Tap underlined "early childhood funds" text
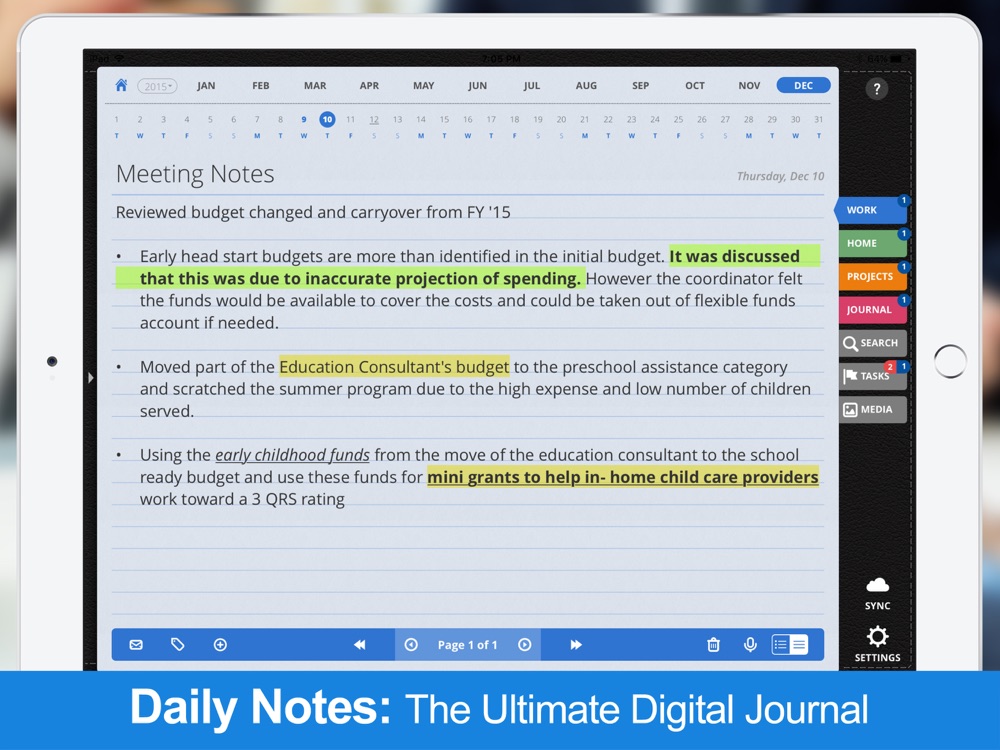Image resolution: width=1000 pixels, height=750 pixels. (292, 455)
